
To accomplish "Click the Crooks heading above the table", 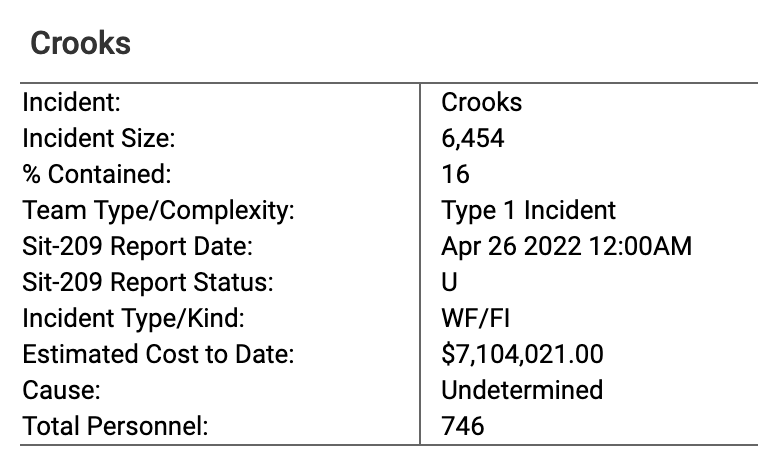I will coord(80,43).
